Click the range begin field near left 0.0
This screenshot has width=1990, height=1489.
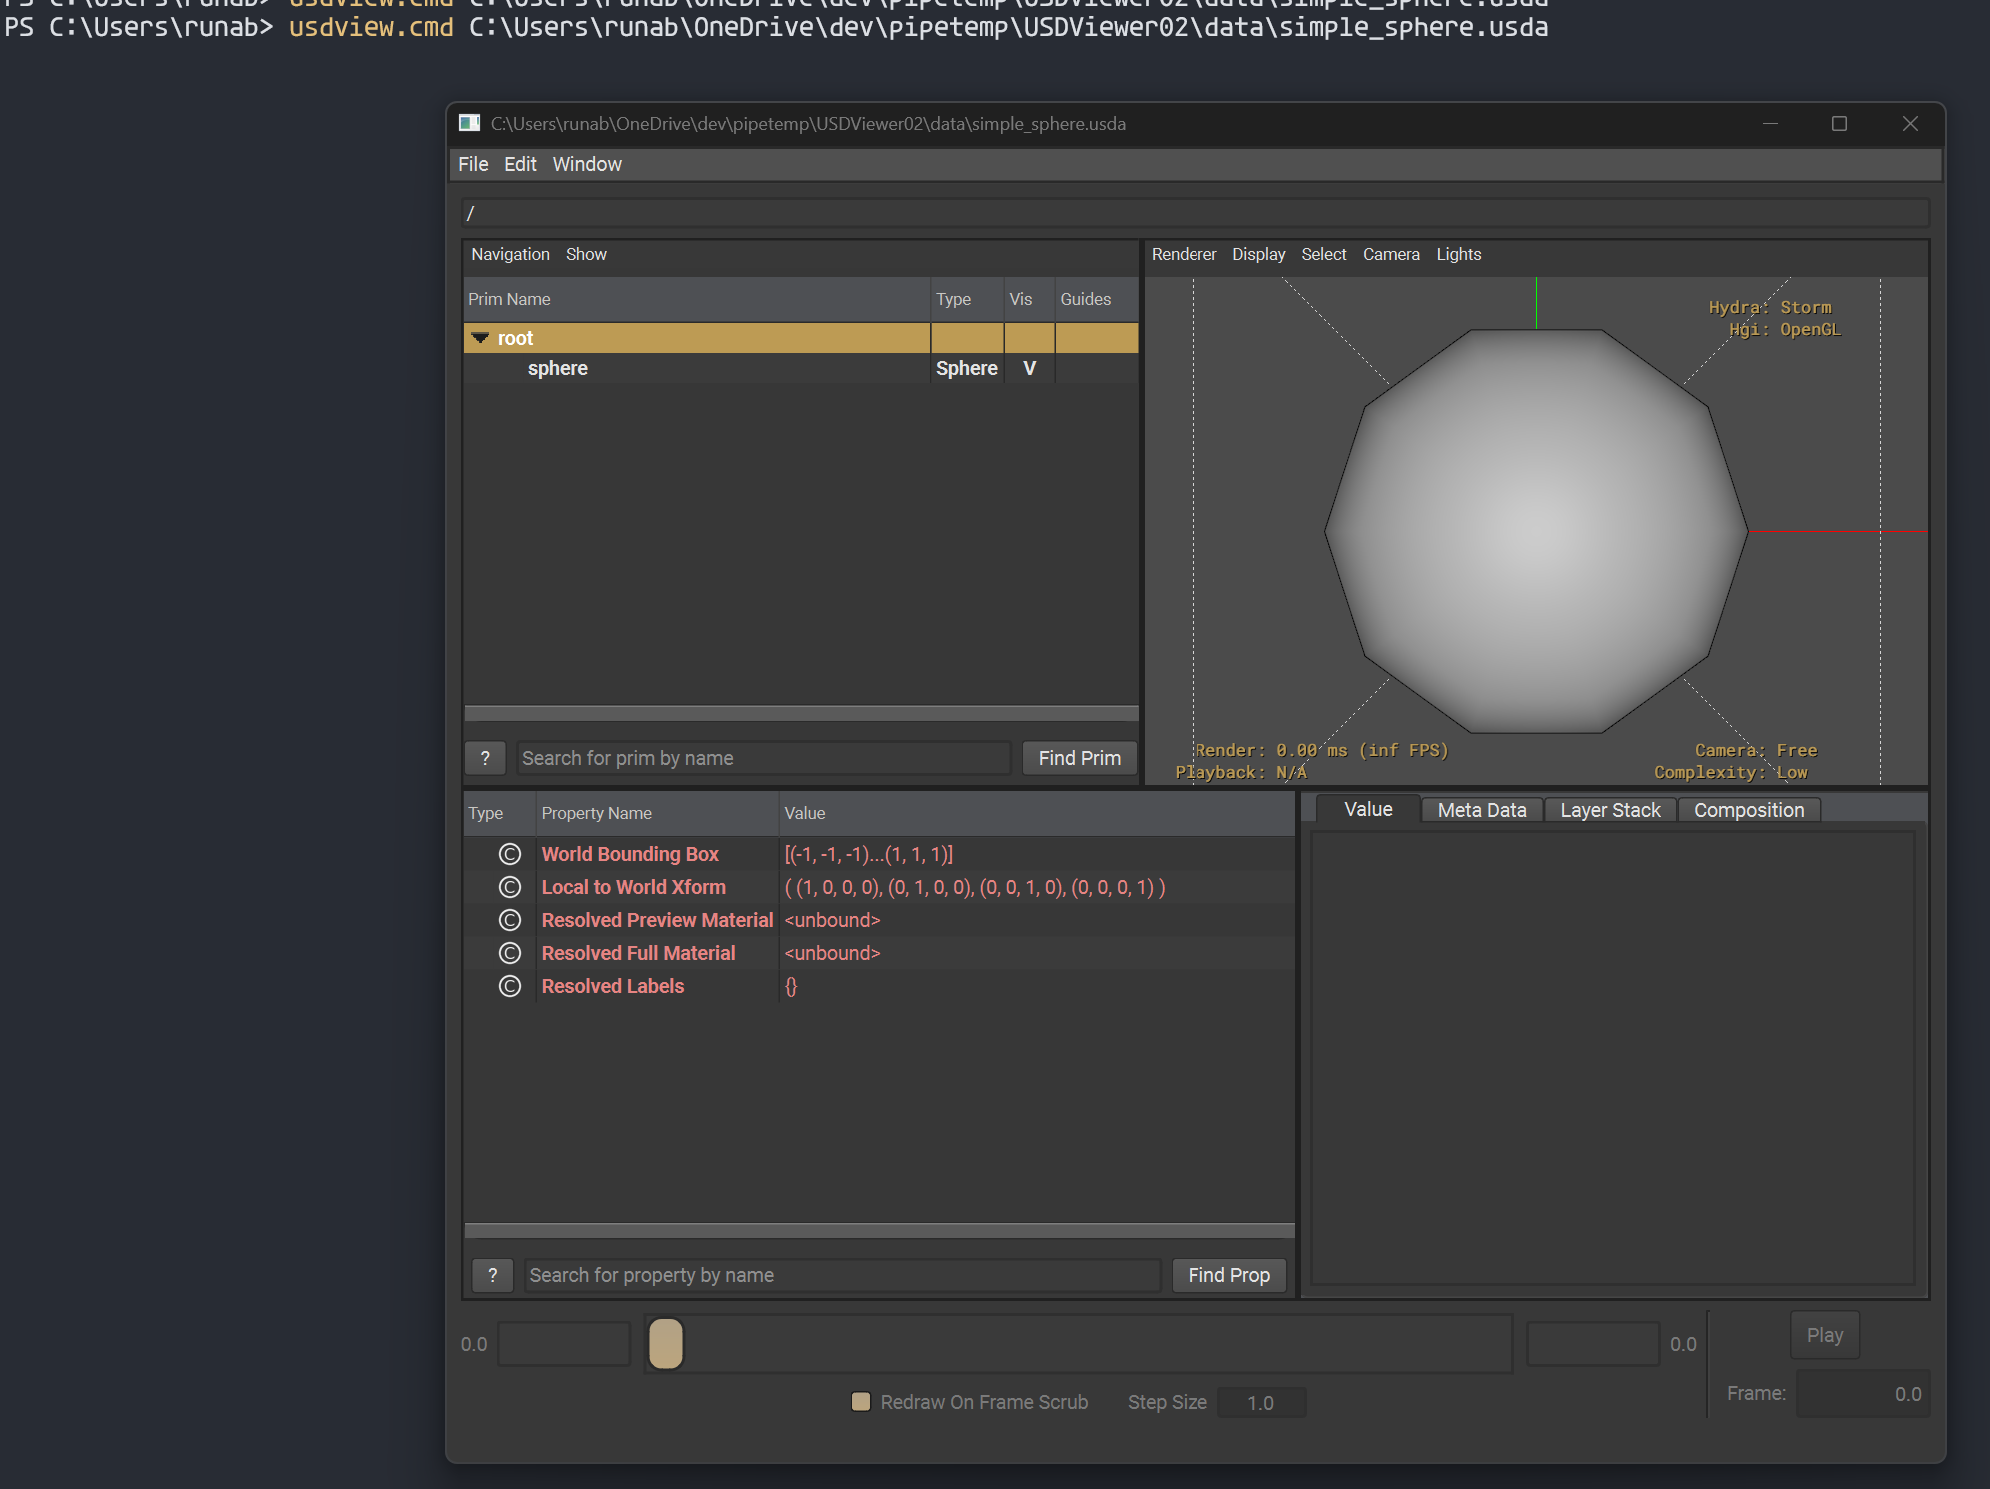[564, 1344]
